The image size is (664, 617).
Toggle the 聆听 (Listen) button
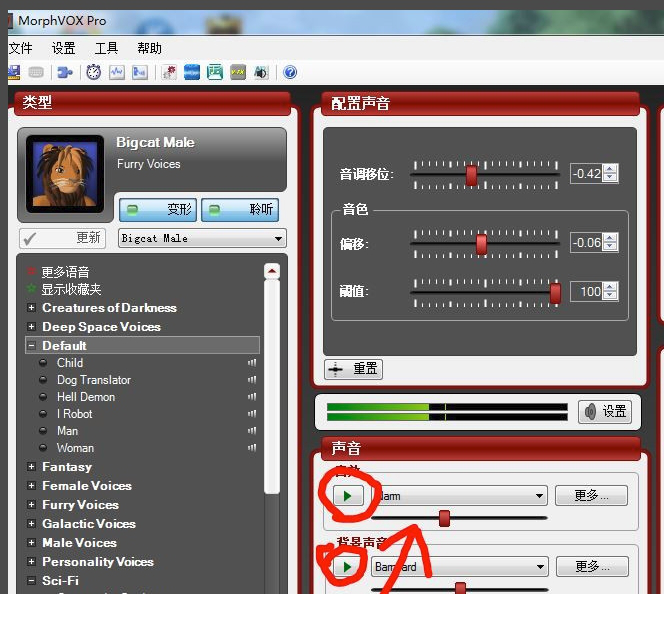tap(240, 210)
